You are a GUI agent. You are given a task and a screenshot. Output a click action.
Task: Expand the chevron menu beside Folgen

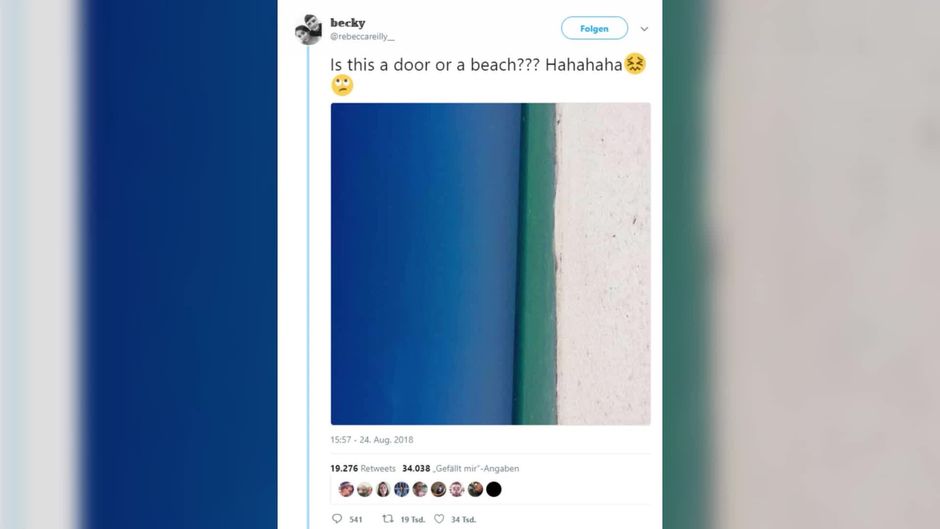(x=644, y=29)
